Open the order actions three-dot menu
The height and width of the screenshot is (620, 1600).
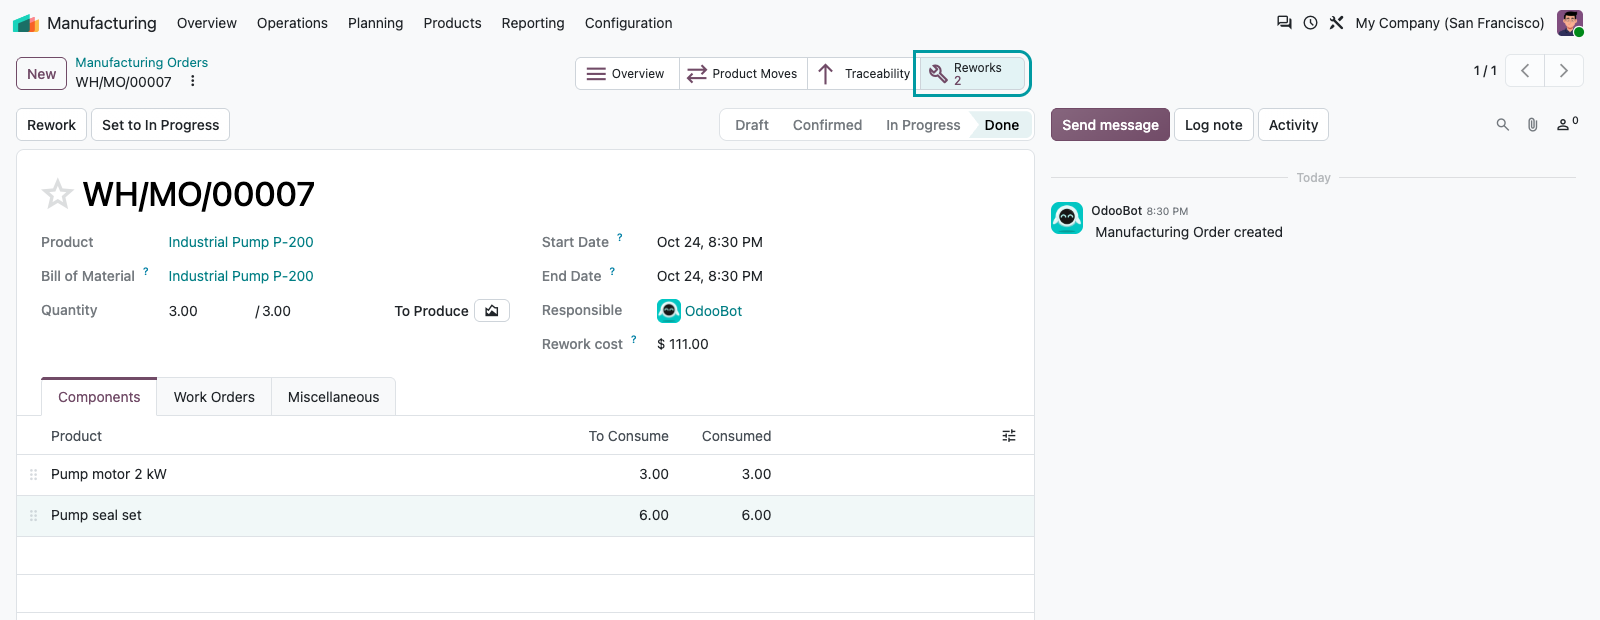(x=193, y=81)
